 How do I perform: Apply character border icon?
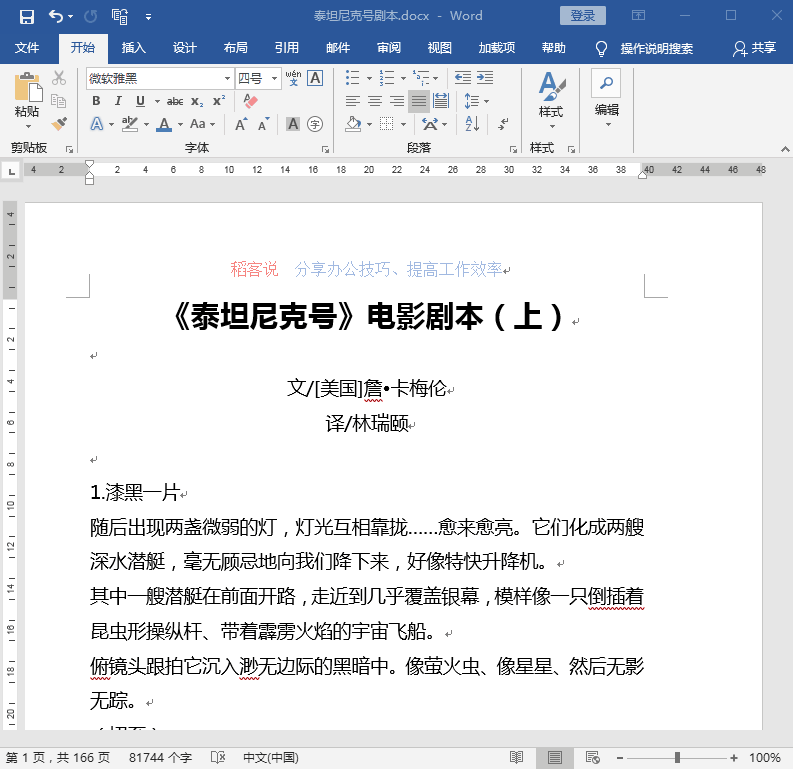click(x=315, y=78)
